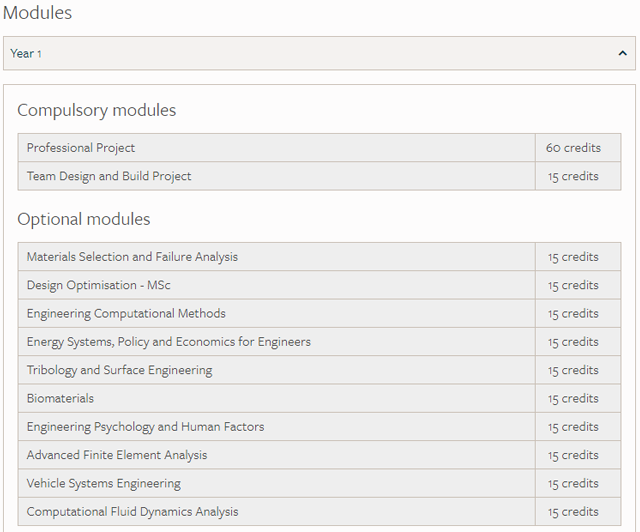Select Advanced Finite Element Analysis
Screen dimensions: 640x532
pos(117,455)
